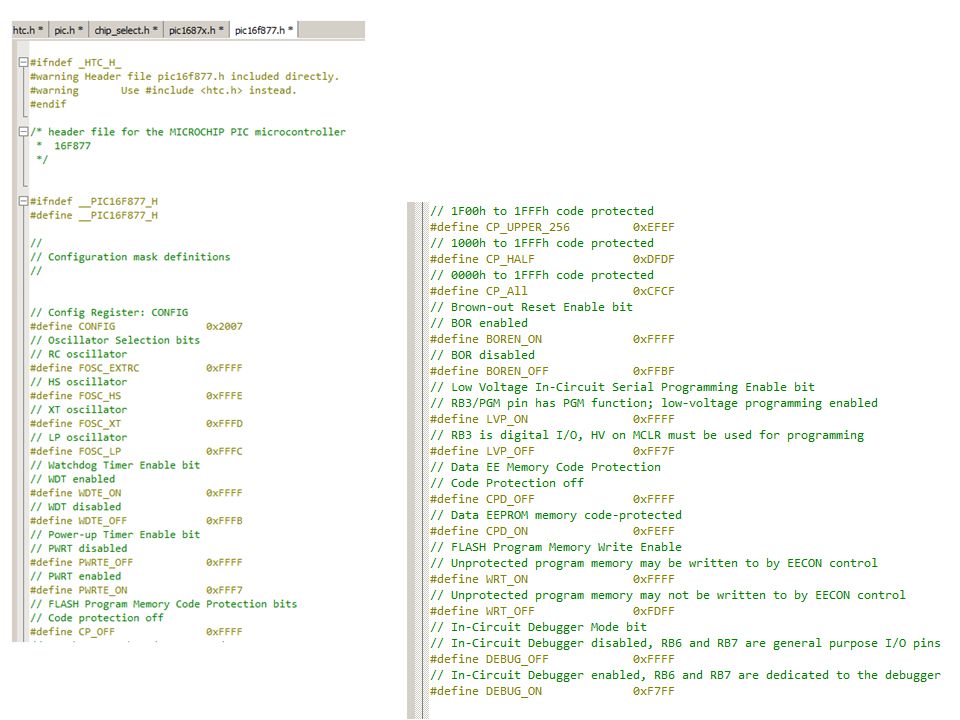
Task: Click the '#define DEBUG_OFF' line
Action: click(552, 659)
